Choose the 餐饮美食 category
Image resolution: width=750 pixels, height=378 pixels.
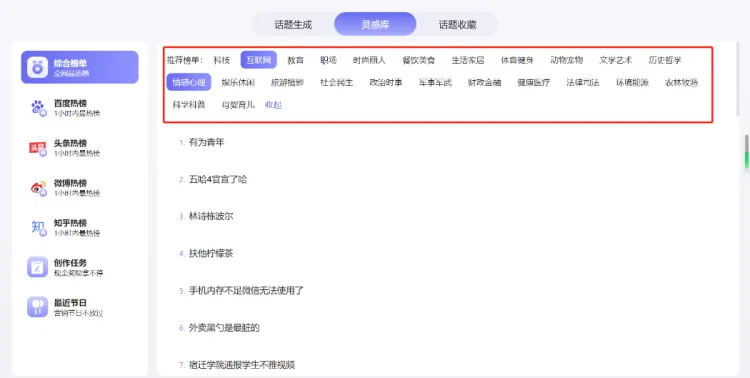pos(419,60)
